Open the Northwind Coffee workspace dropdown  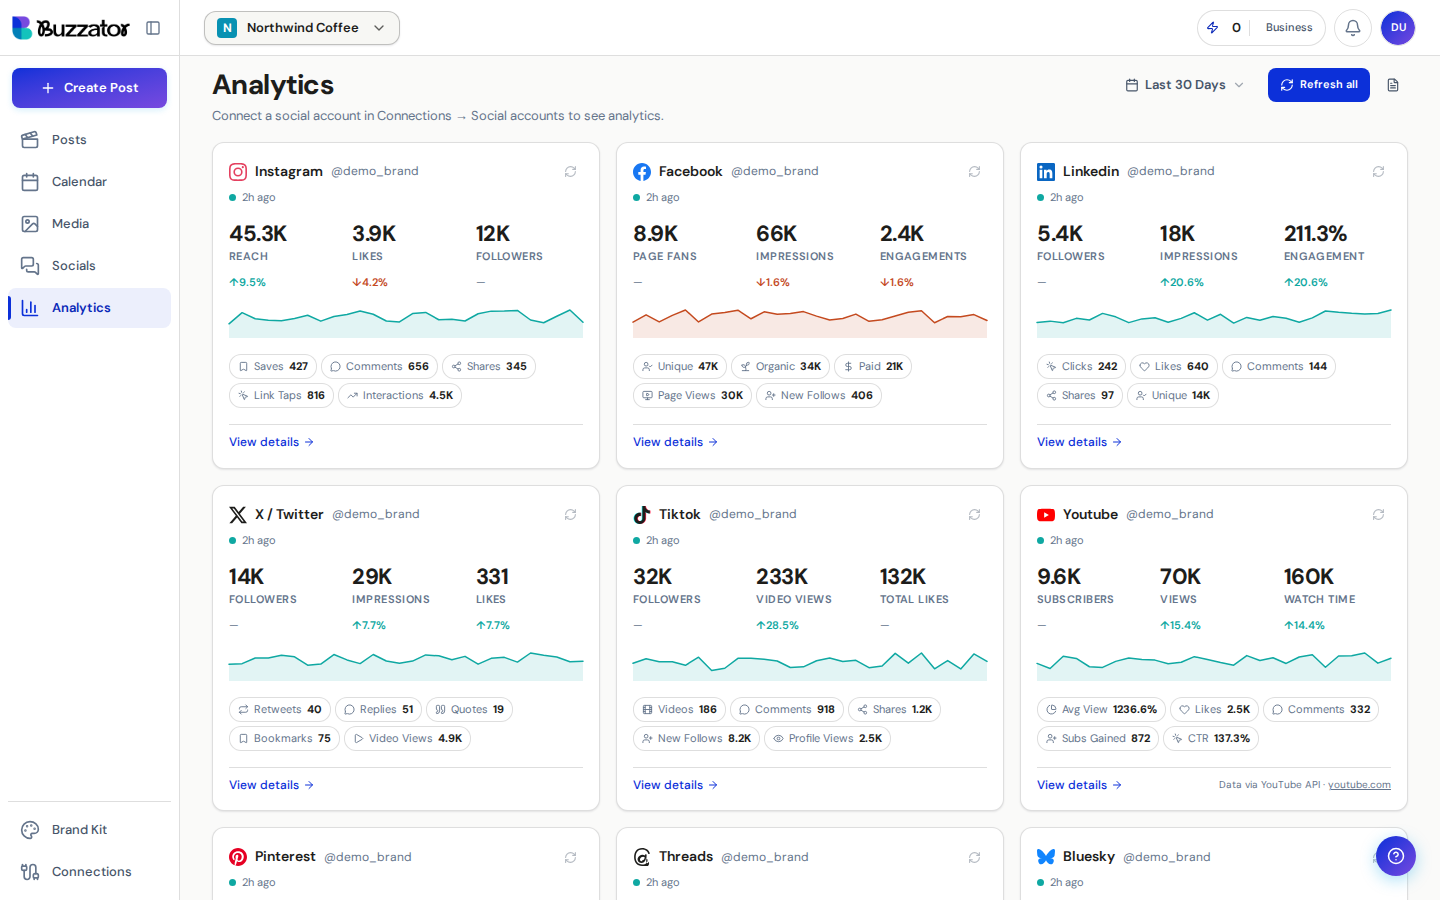(302, 28)
